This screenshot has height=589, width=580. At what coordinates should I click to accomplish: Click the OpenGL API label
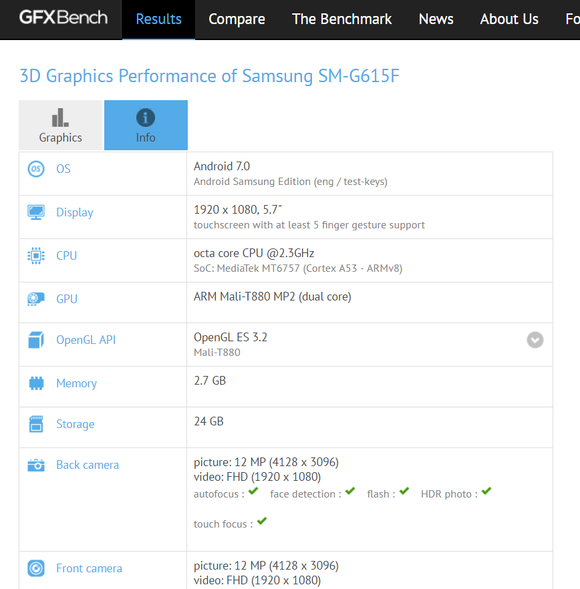tap(86, 340)
